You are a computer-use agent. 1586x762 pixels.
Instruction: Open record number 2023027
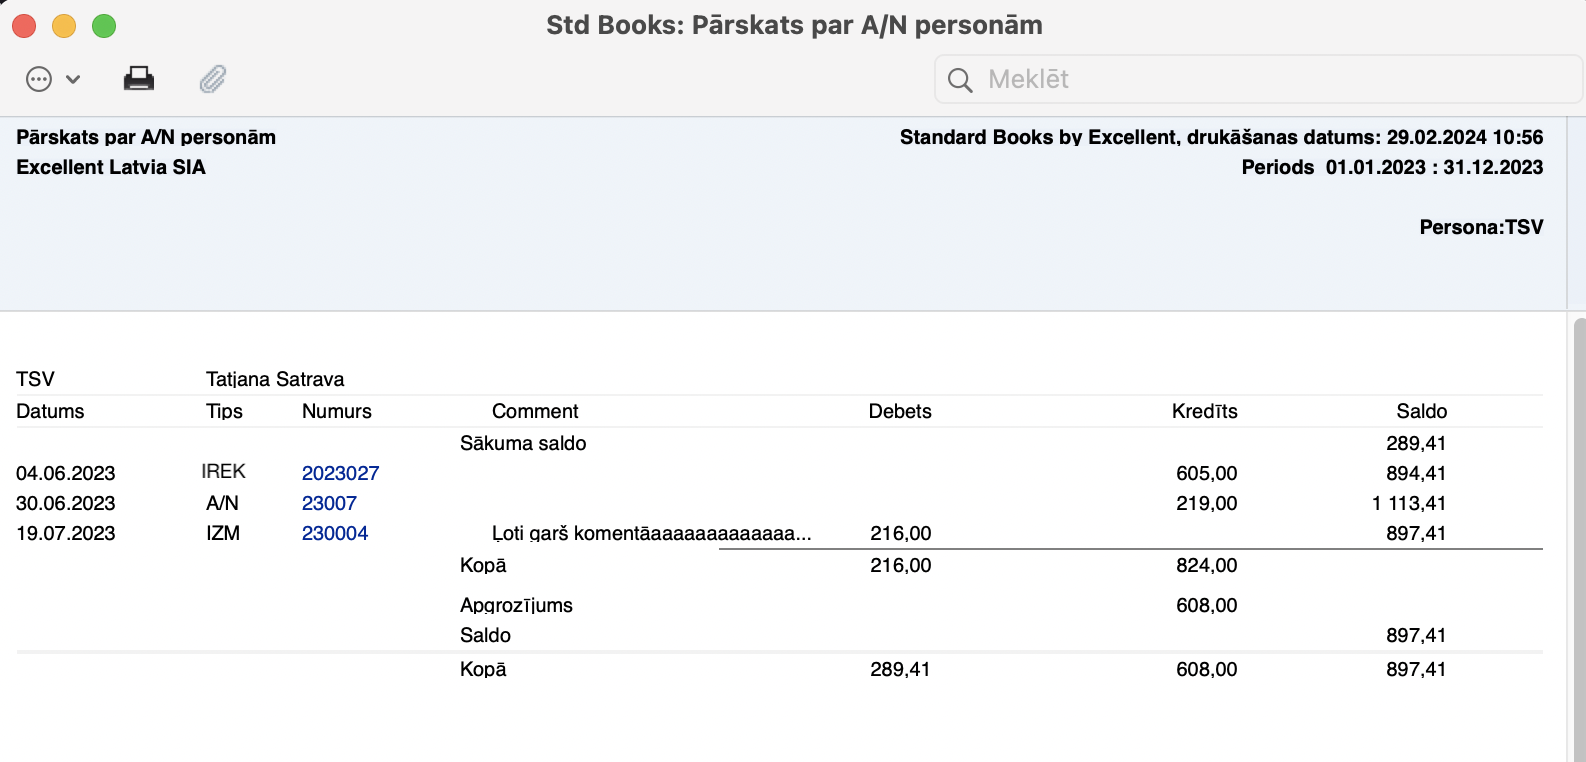click(x=340, y=473)
